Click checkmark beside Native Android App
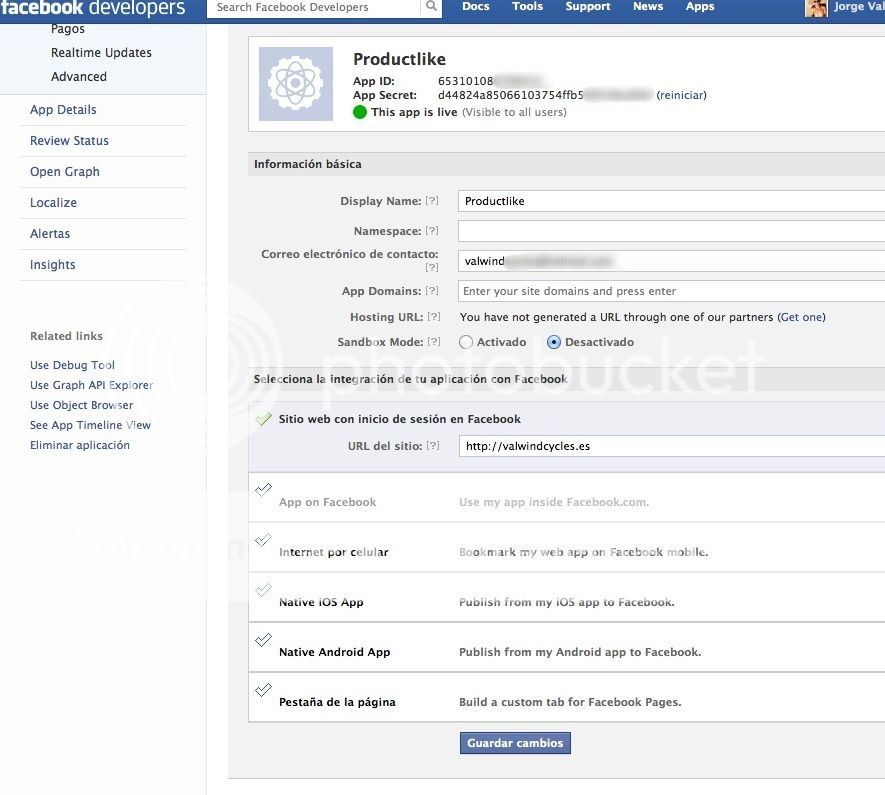This screenshot has height=795, width=885. pyautogui.click(x=263, y=640)
